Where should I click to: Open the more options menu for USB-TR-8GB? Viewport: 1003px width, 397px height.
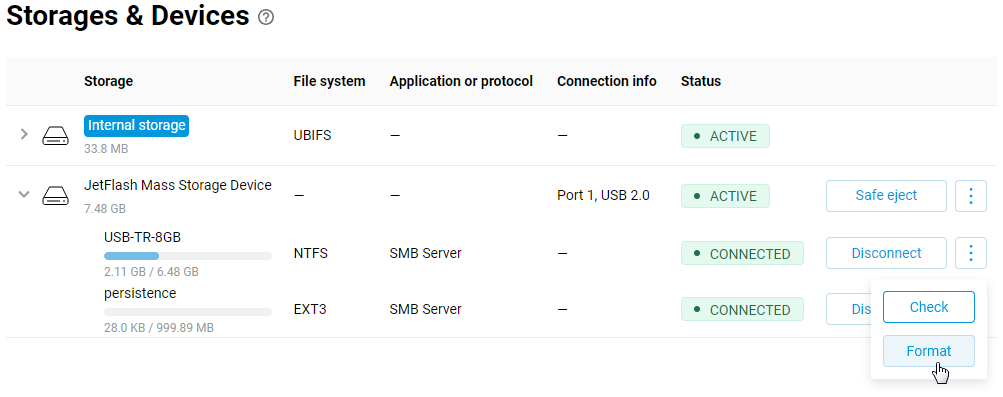point(971,253)
